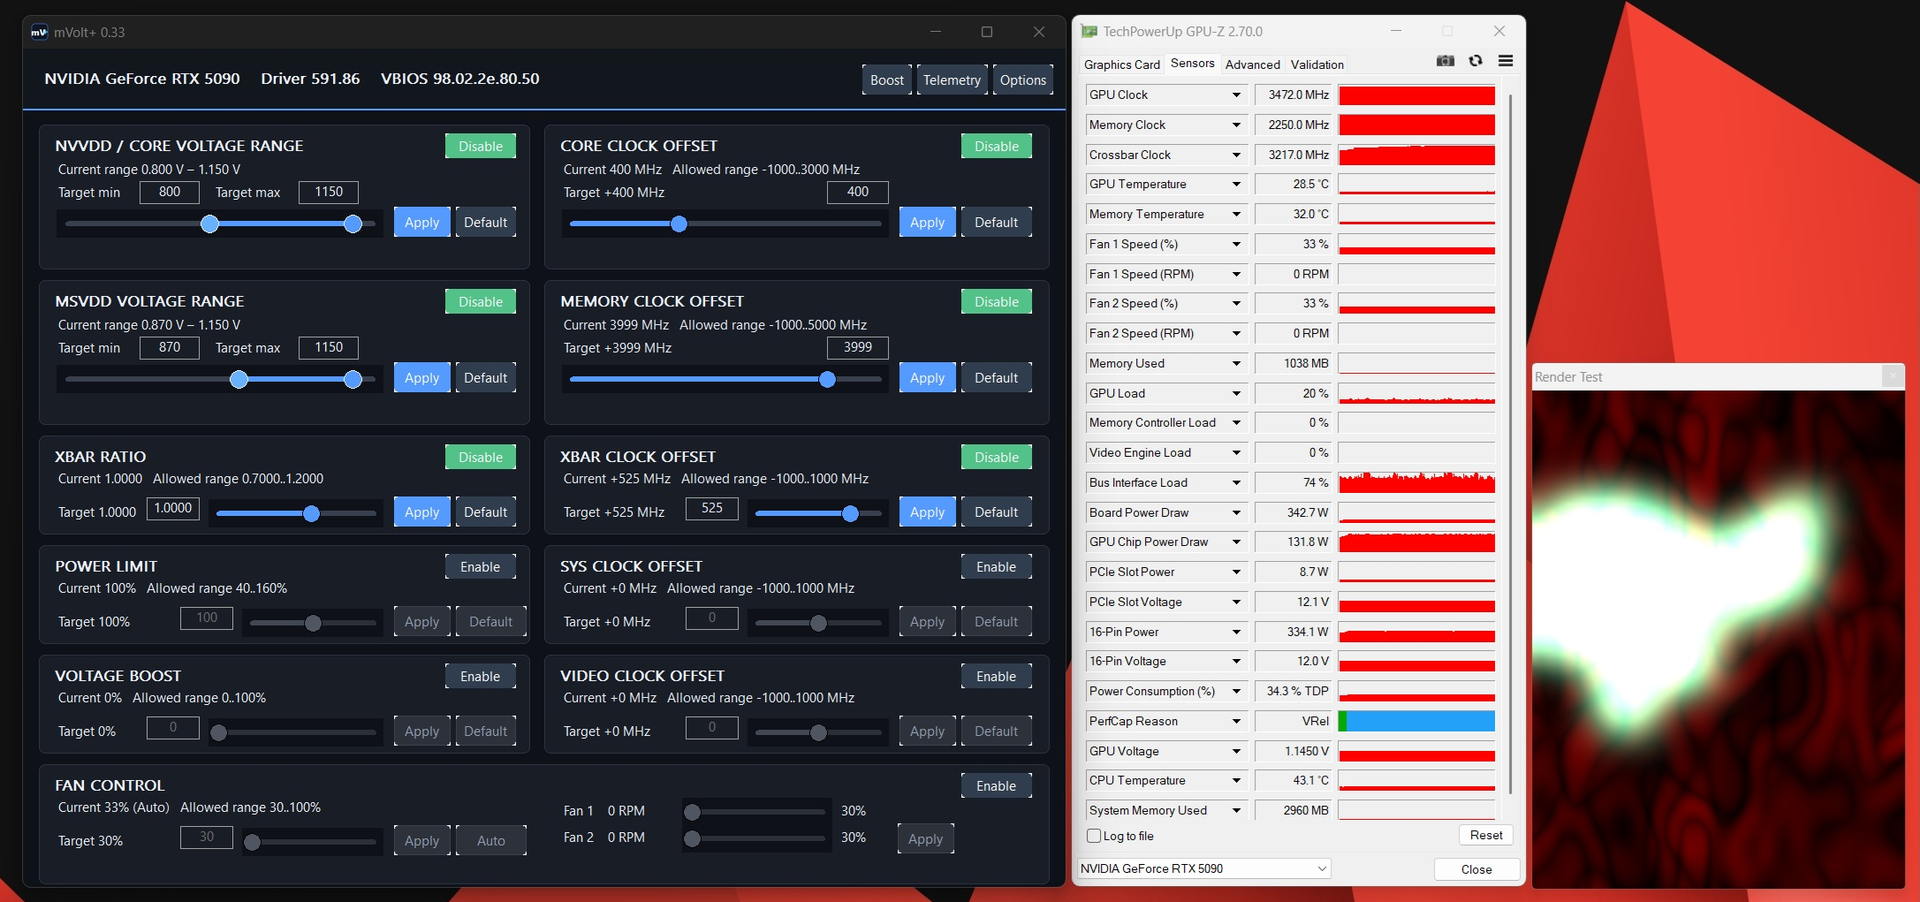Select the Sensors tab in GPU-Z

point(1192,63)
